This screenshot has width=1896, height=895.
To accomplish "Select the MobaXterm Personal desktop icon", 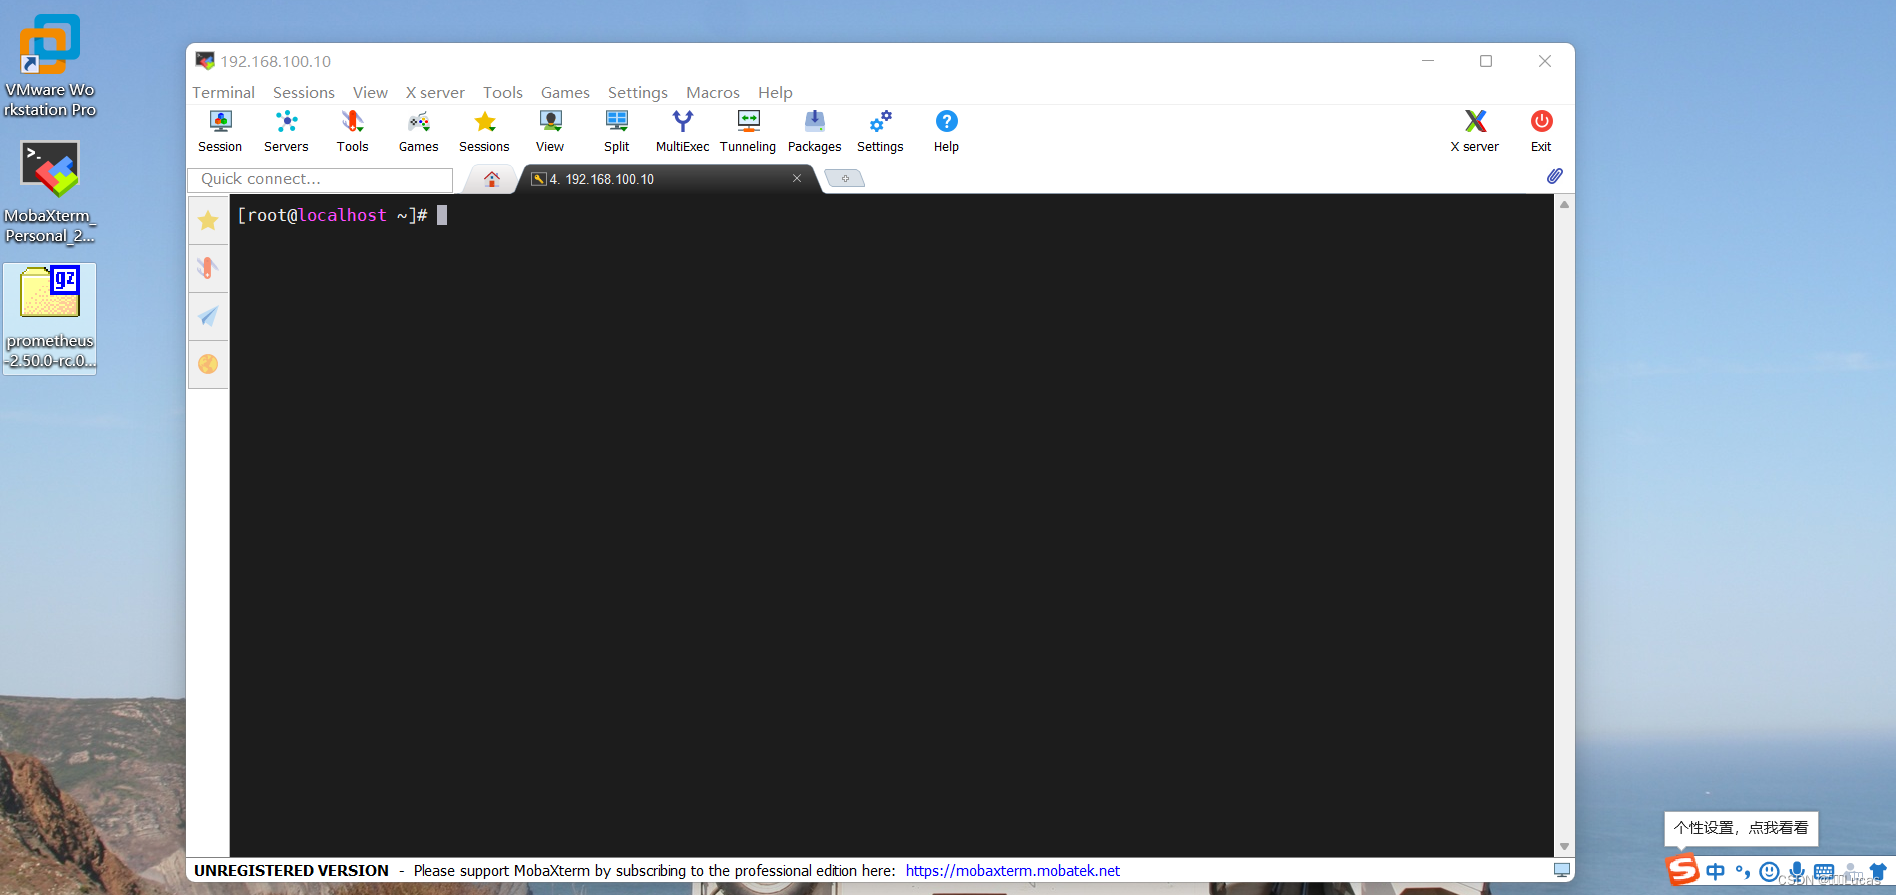I will 50,192.
